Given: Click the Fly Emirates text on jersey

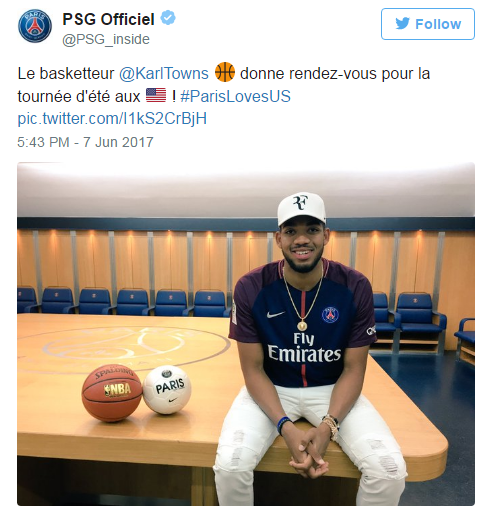Looking at the screenshot, I should (x=304, y=348).
